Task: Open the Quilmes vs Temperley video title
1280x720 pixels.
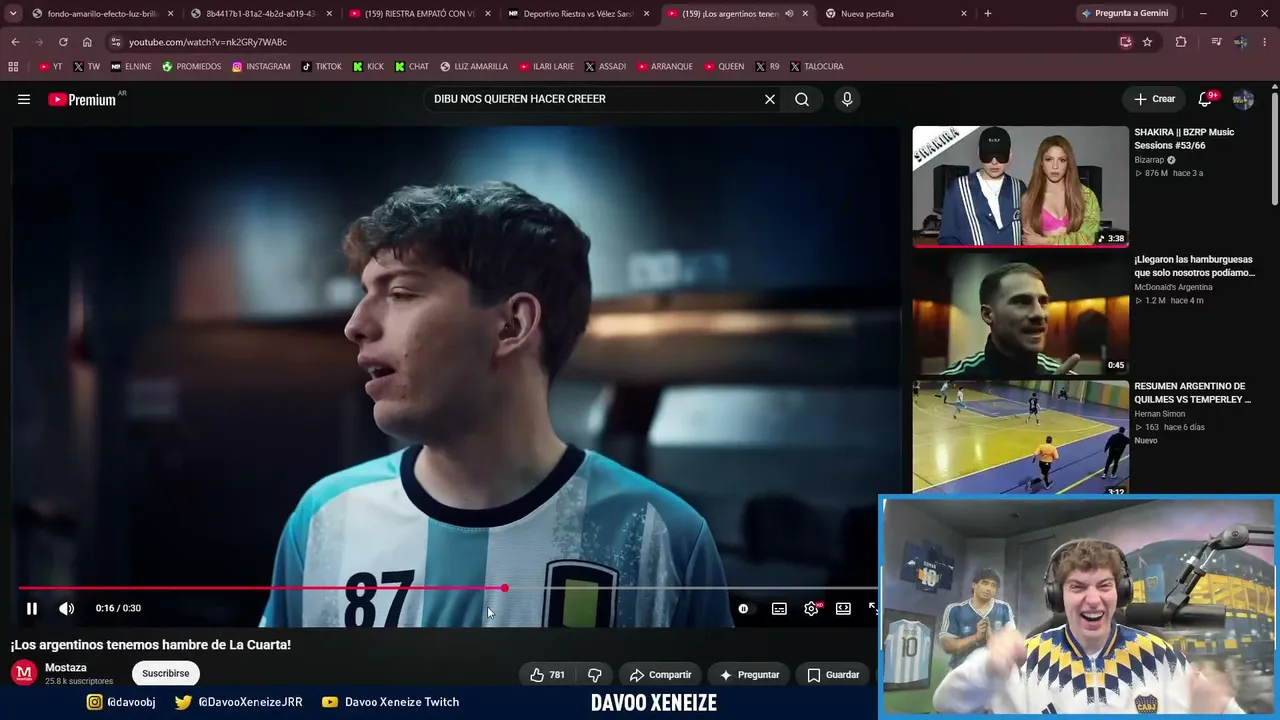Action: click(x=1193, y=393)
